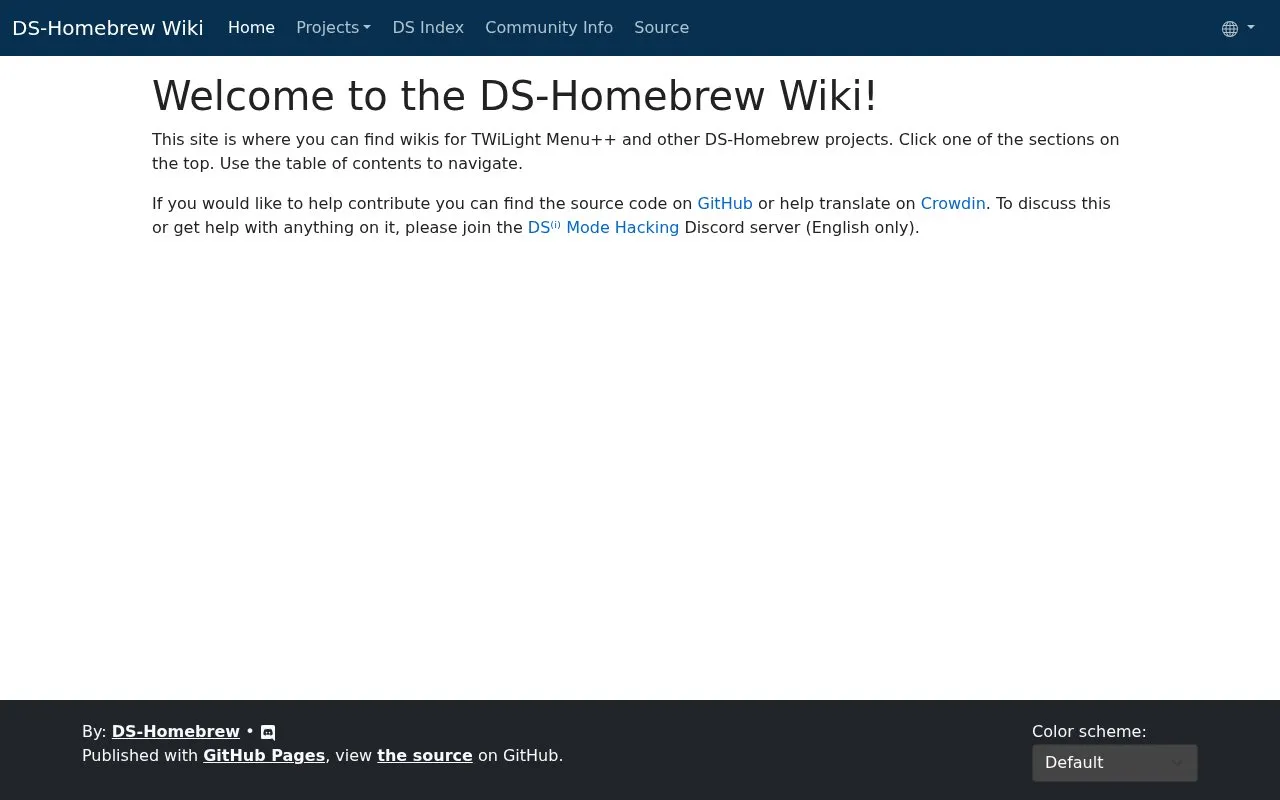Click the DS-Homebrew Wiki brand title
The width and height of the screenshot is (1280, 800).
point(108,28)
